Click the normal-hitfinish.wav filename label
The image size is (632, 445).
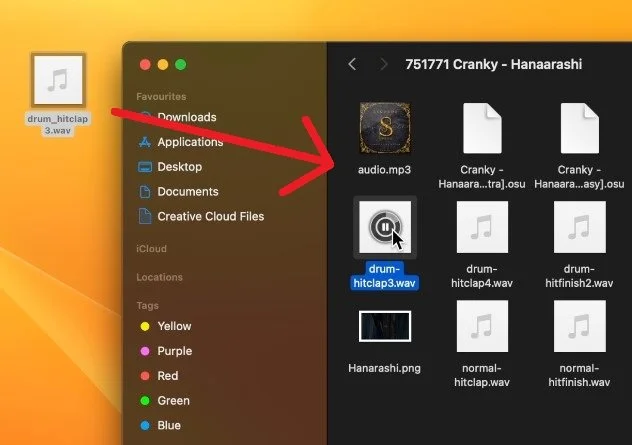(x=579, y=375)
